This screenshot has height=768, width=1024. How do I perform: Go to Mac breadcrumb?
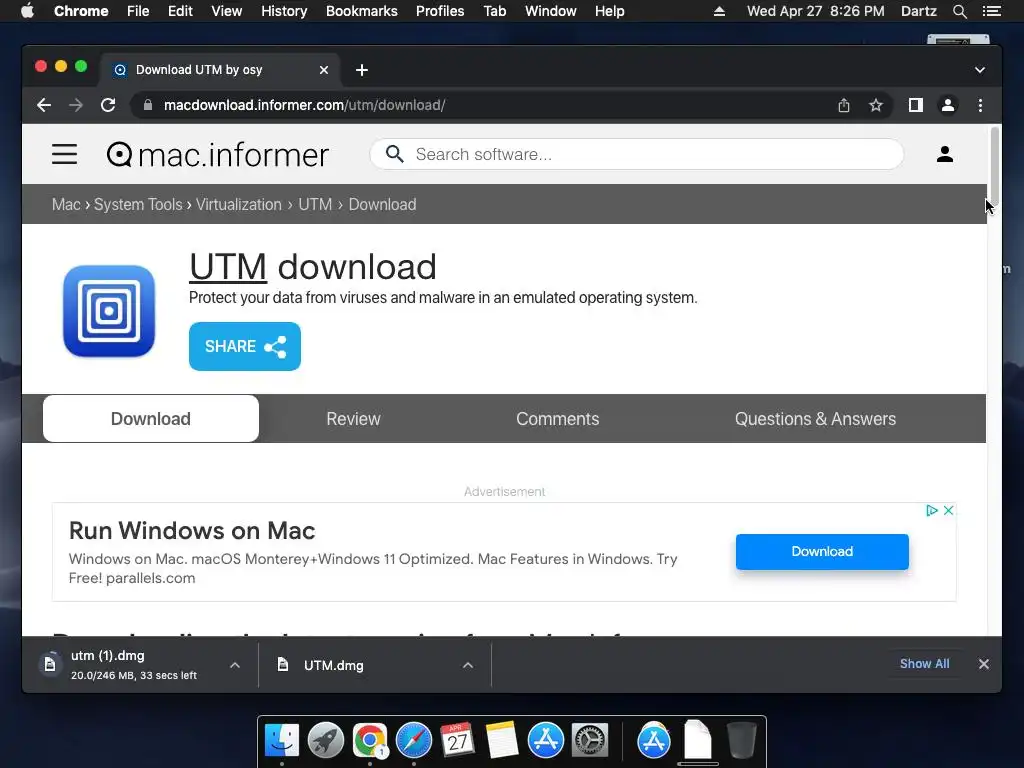click(66, 204)
